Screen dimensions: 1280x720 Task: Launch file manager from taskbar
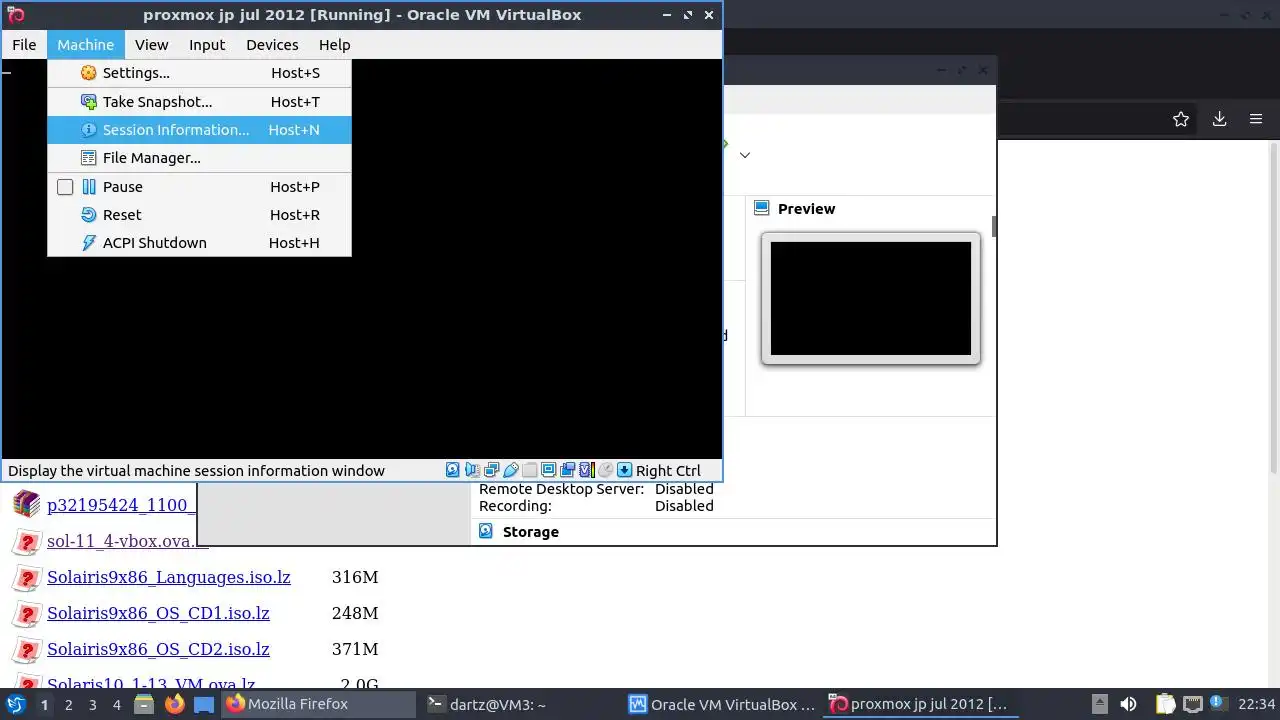[x=144, y=704]
